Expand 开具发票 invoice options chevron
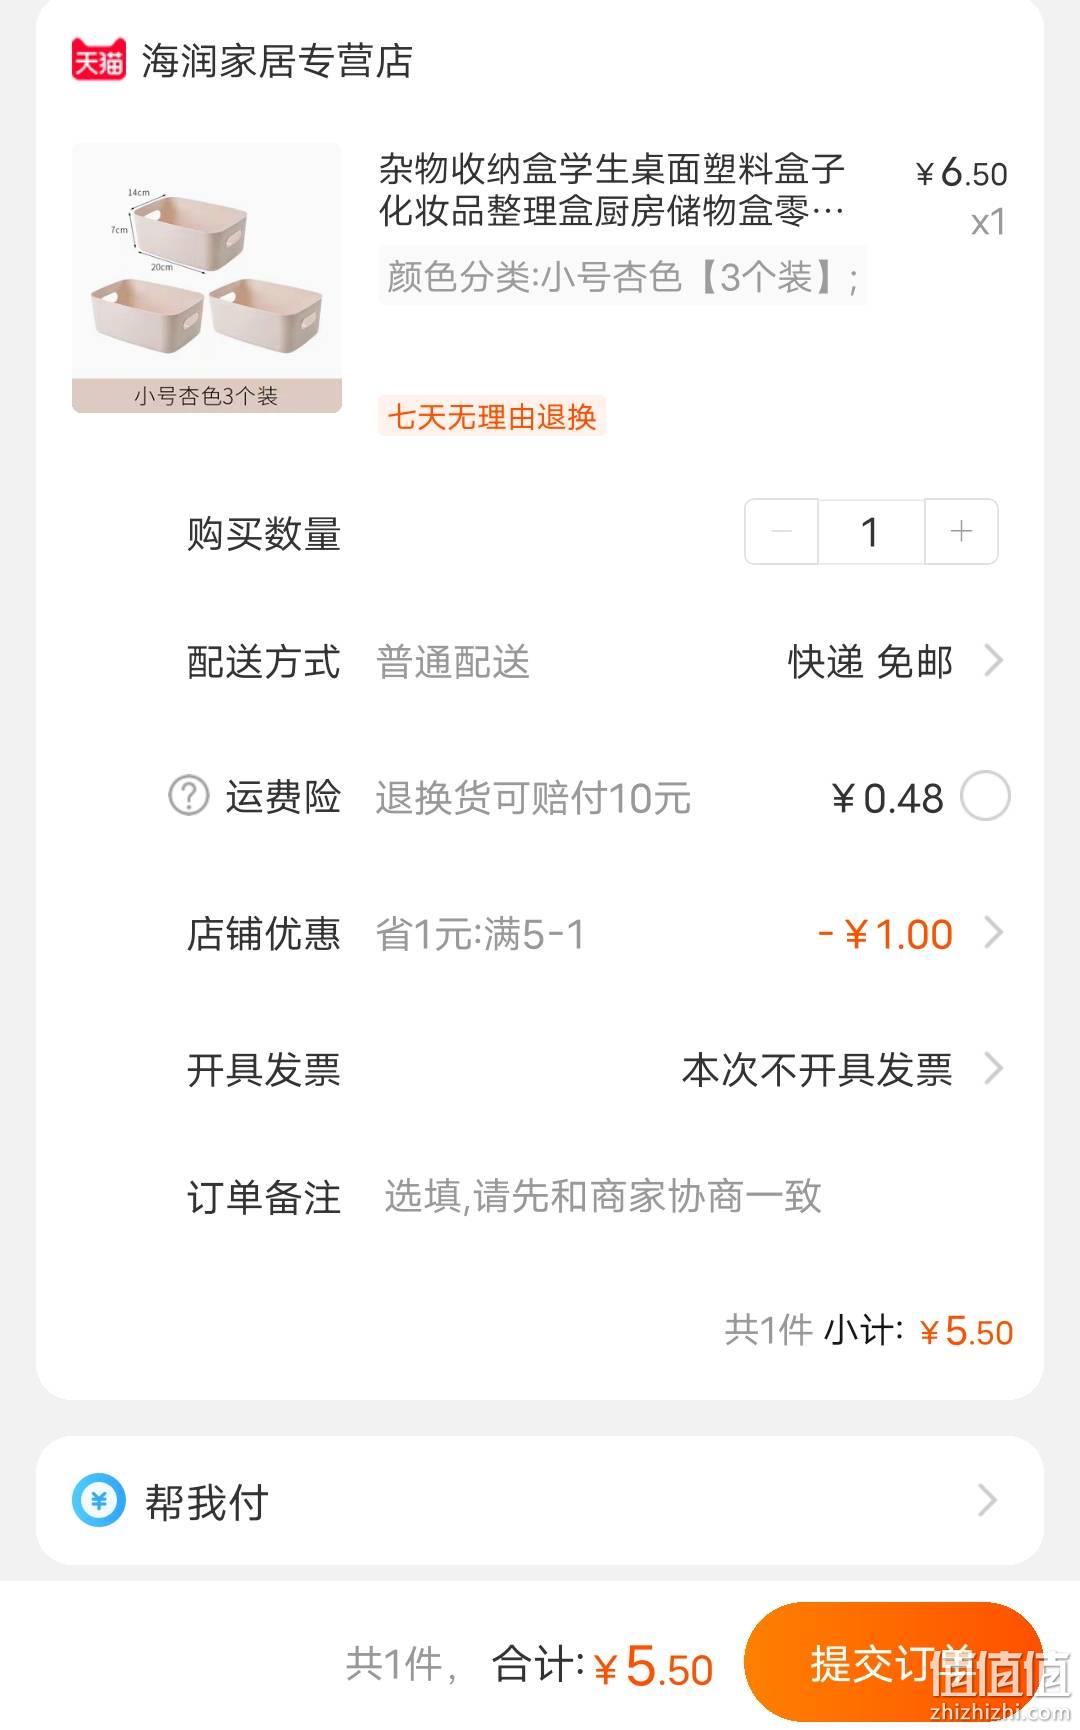The width and height of the screenshot is (1080, 1730). (x=993, y=1069)
